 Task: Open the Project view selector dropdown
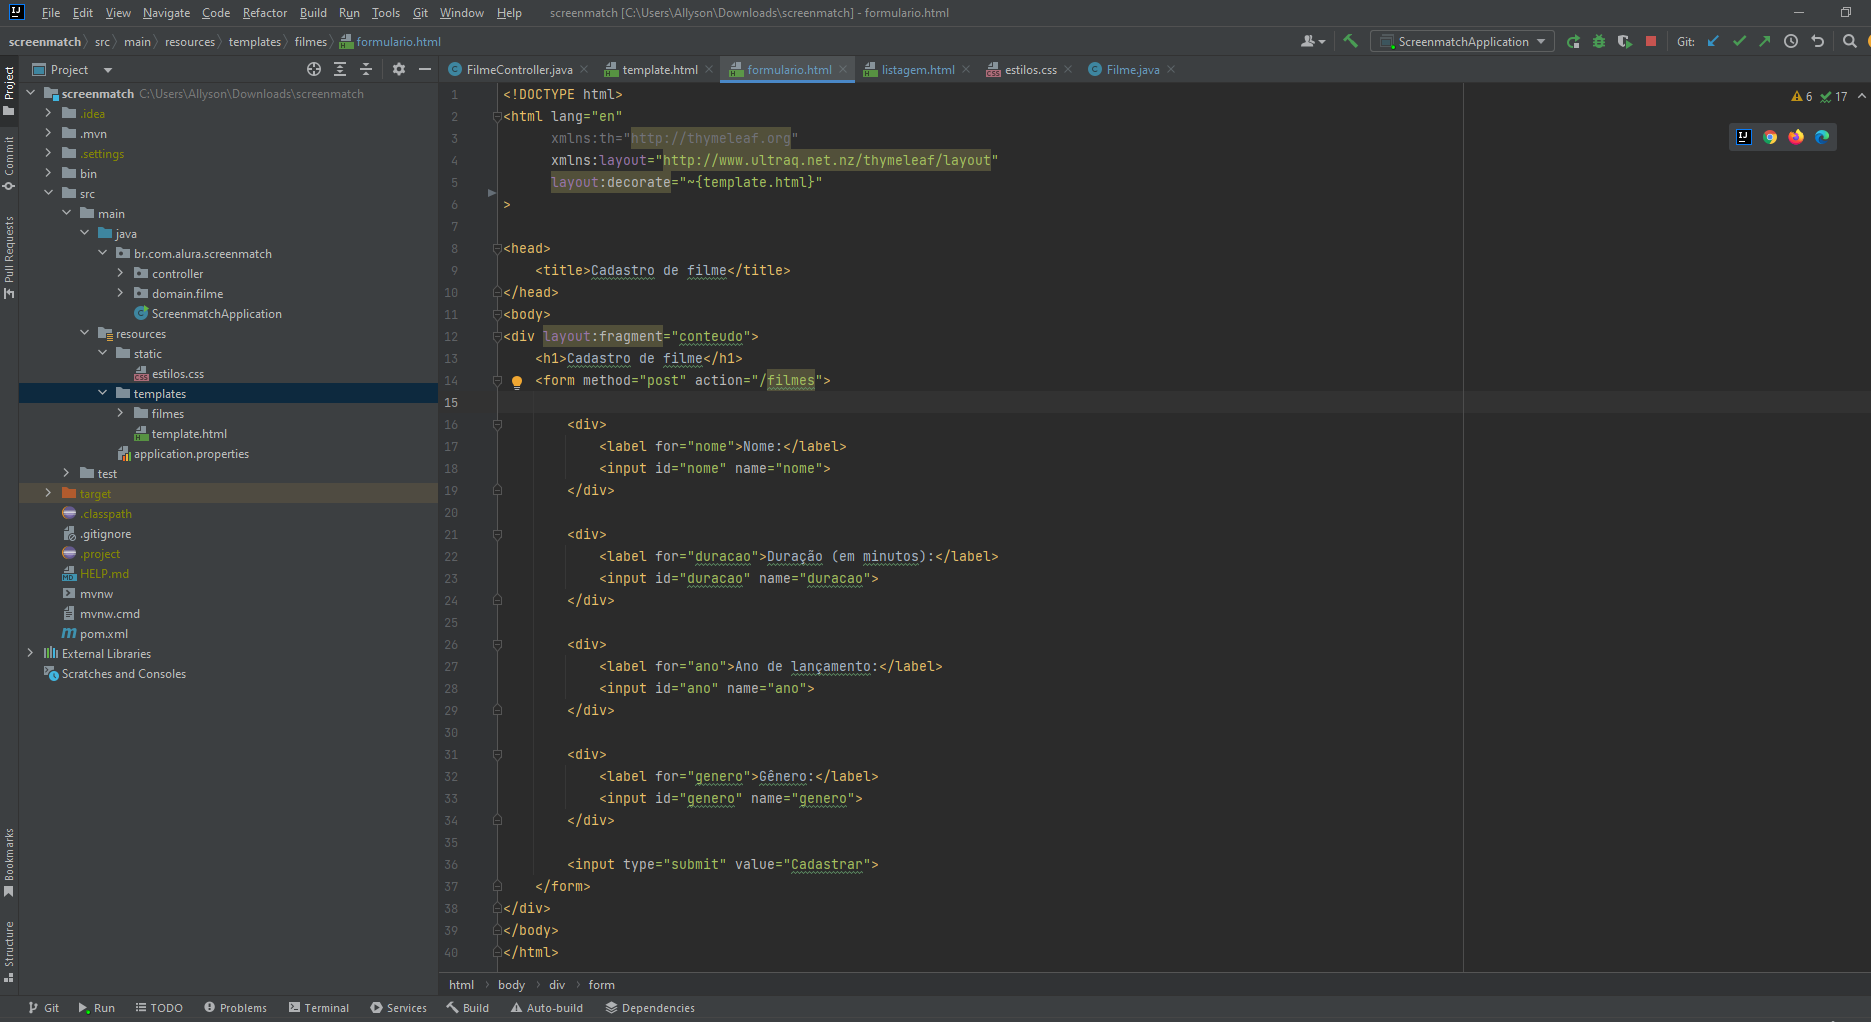(x=73, y=69)
